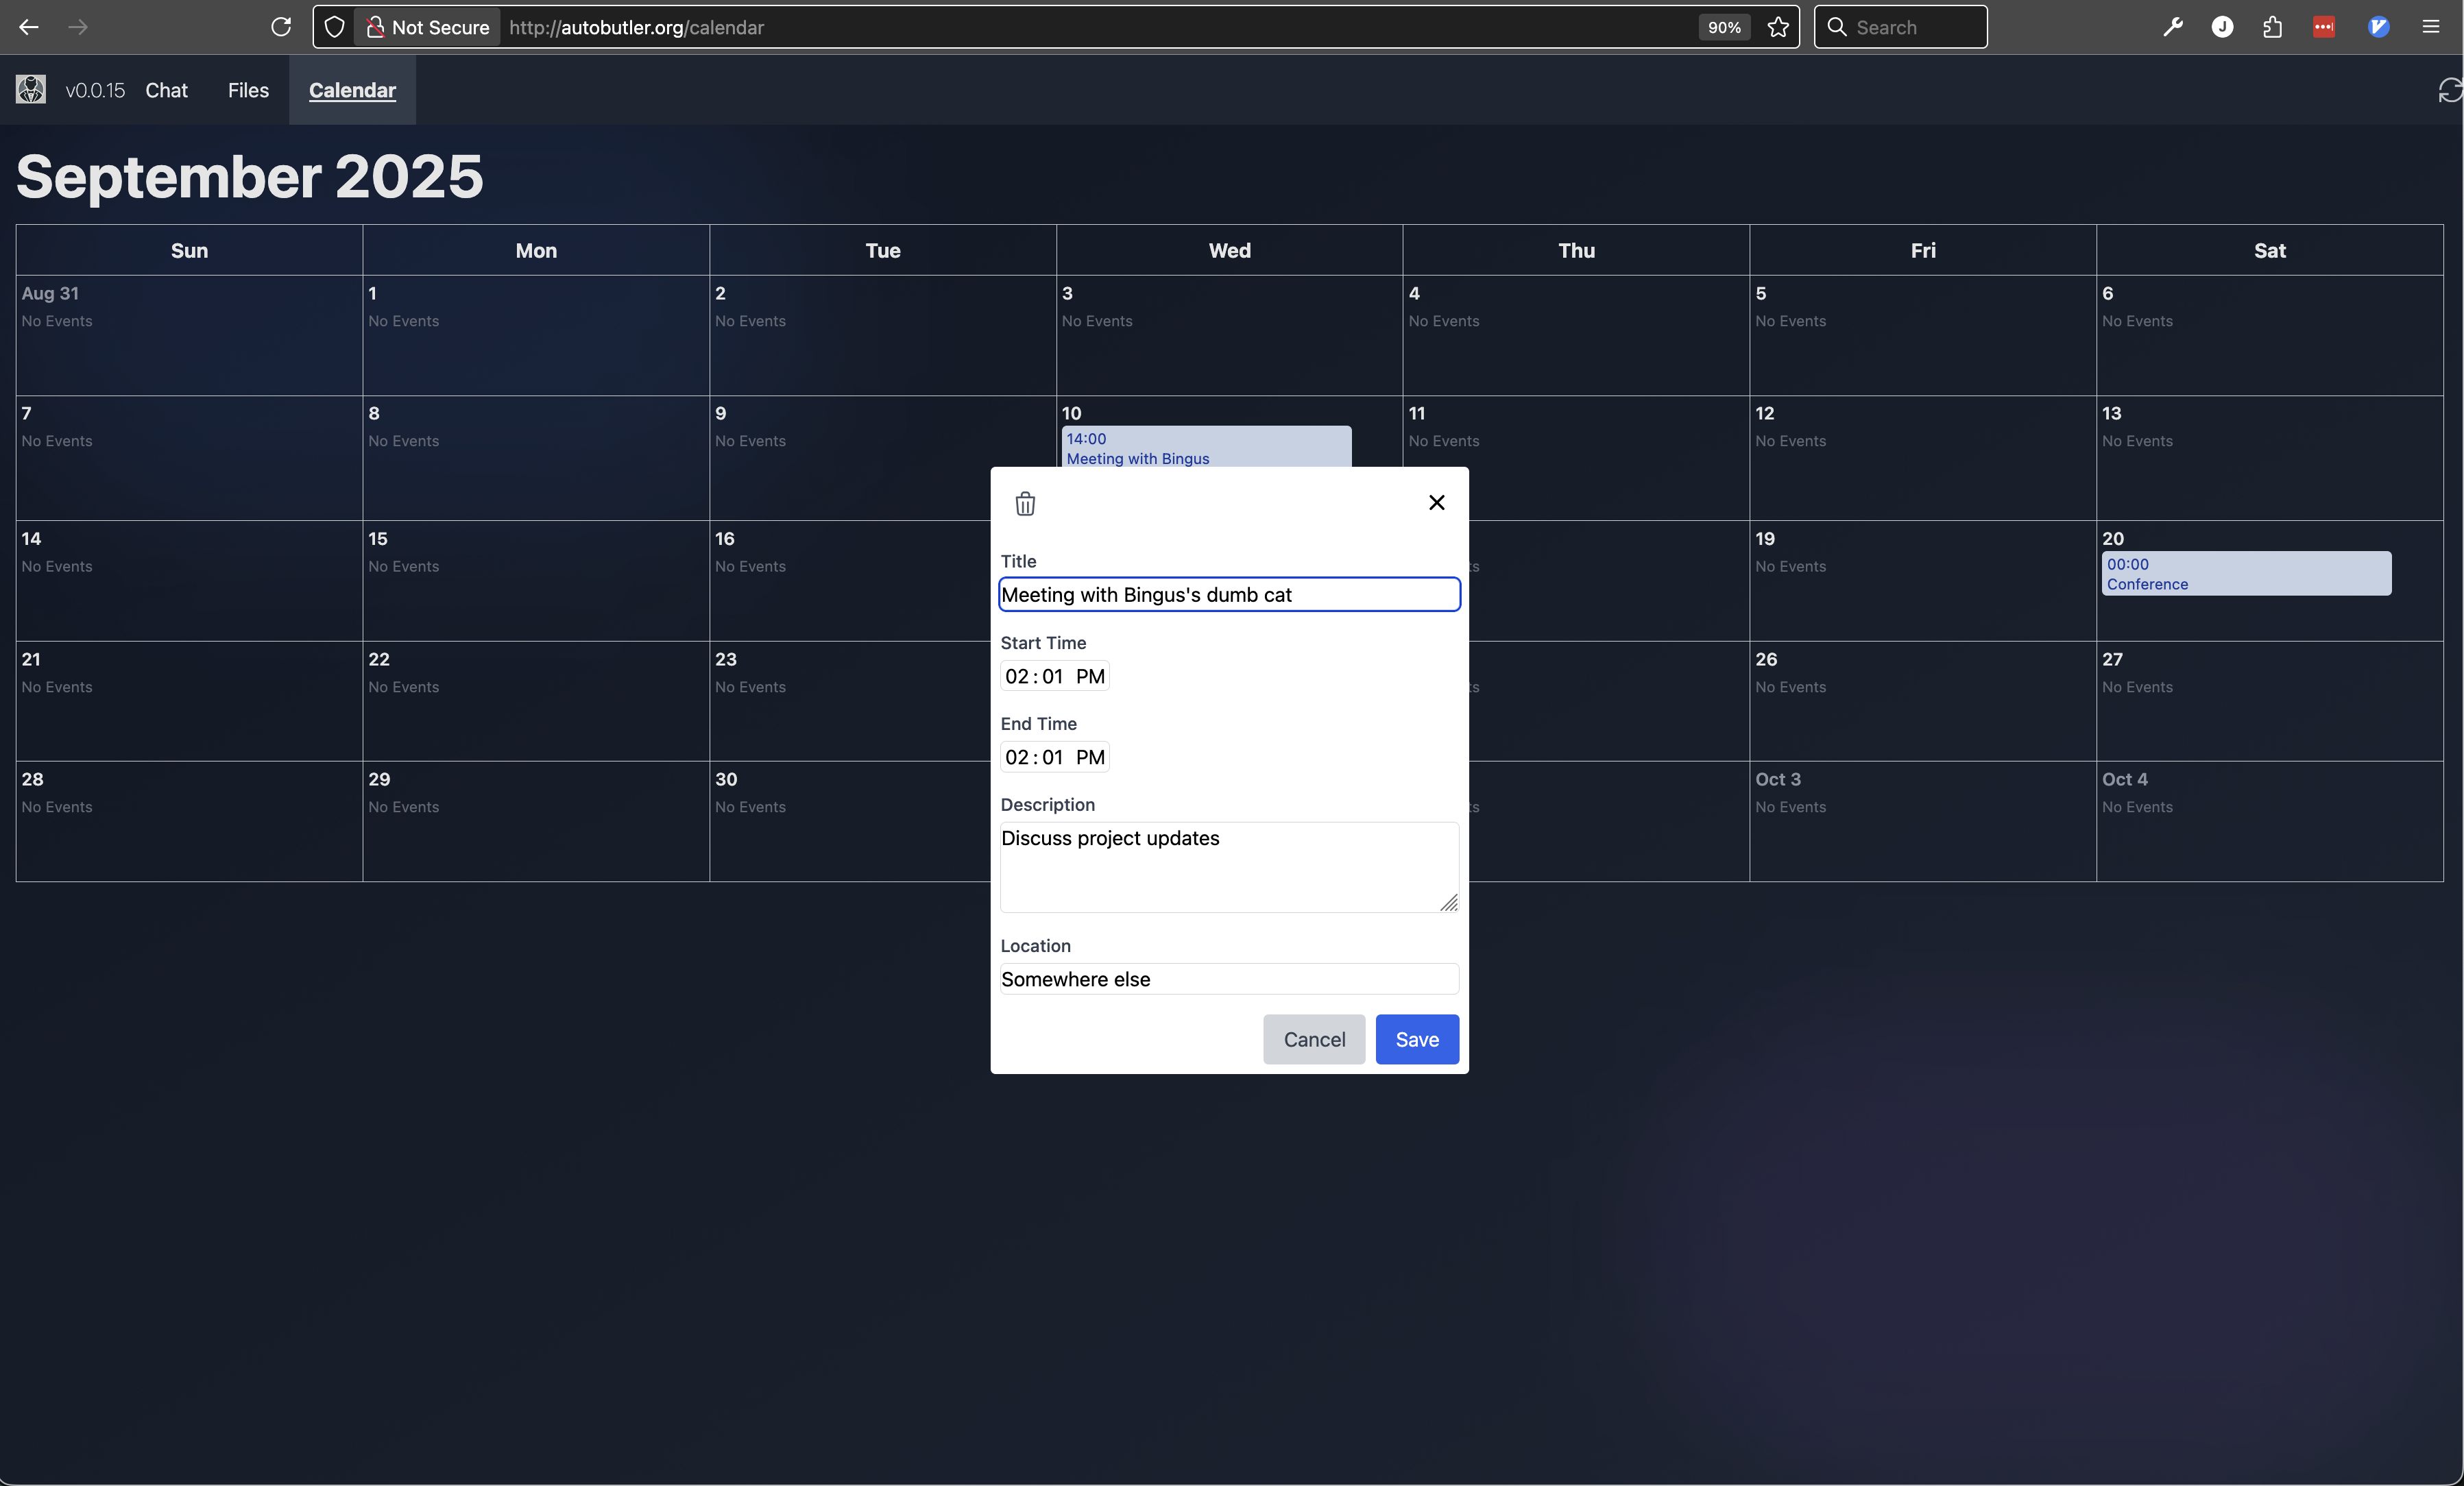Bookmark the page with the star icon
2464x1486 pixels.
point(1779,27)
